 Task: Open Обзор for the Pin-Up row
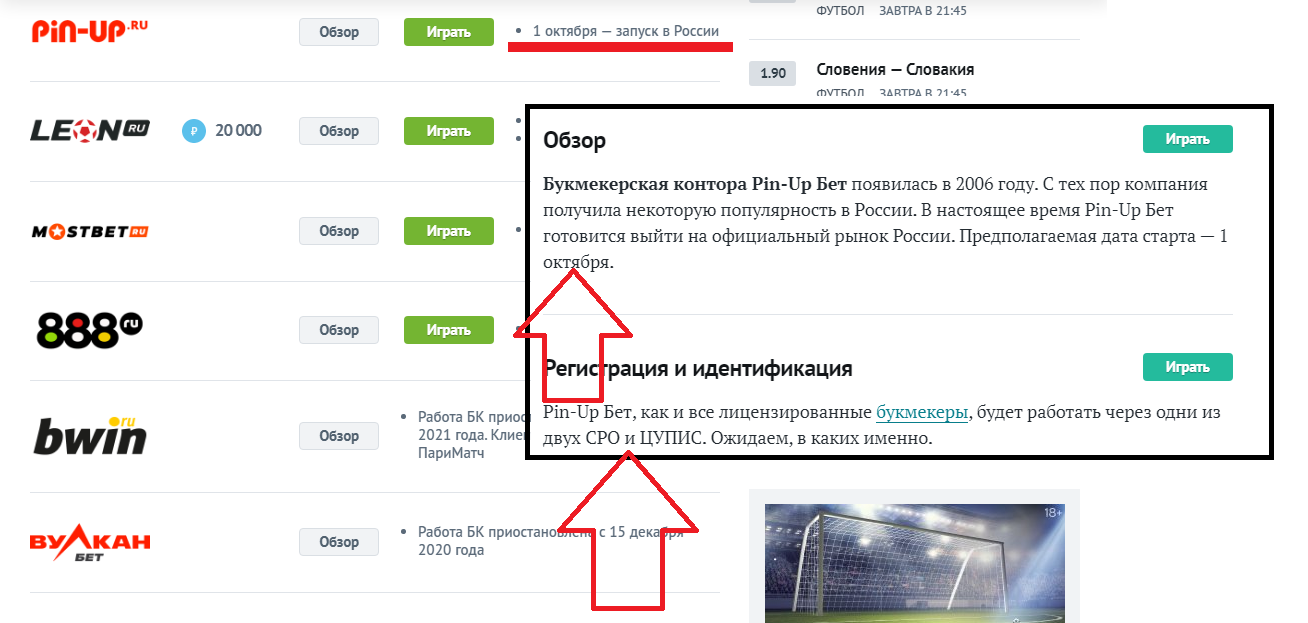339,32
